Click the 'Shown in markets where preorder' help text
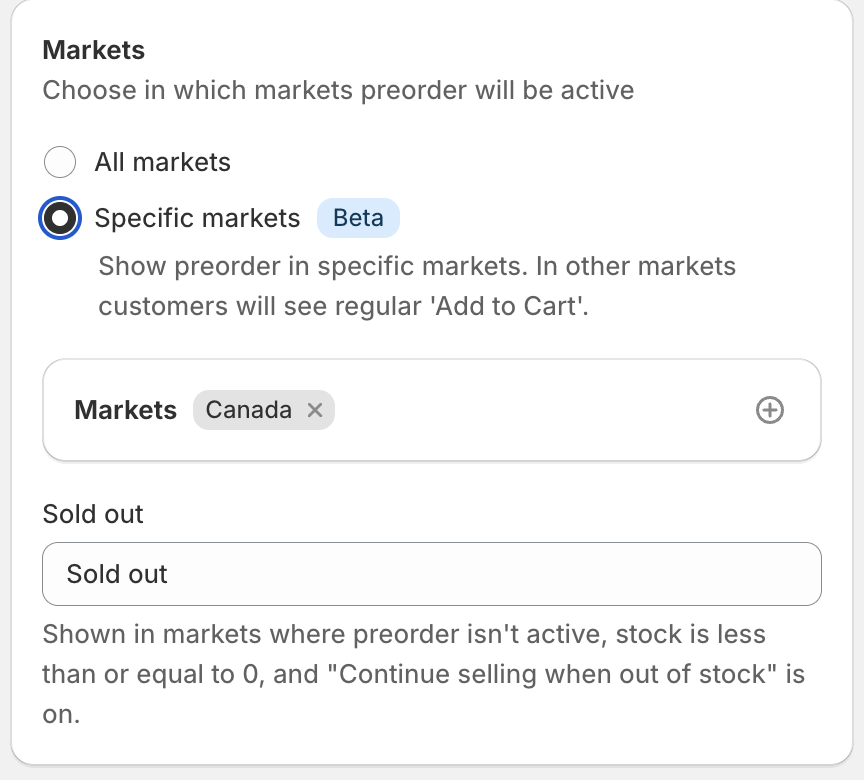This screenshot has width=864, height=780. 424,674
